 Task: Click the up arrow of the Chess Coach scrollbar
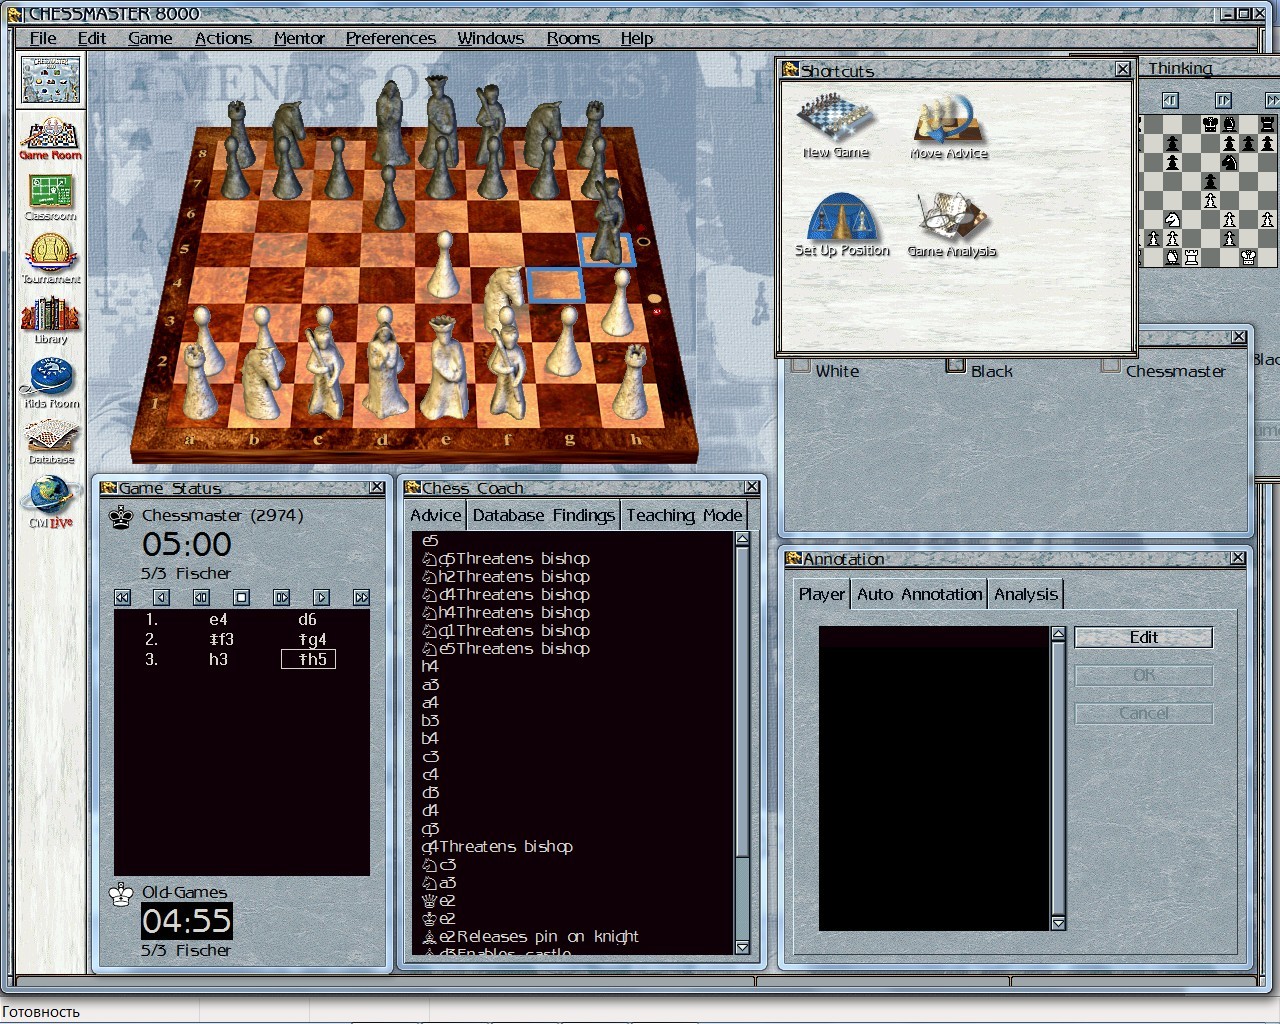[742, 539]
